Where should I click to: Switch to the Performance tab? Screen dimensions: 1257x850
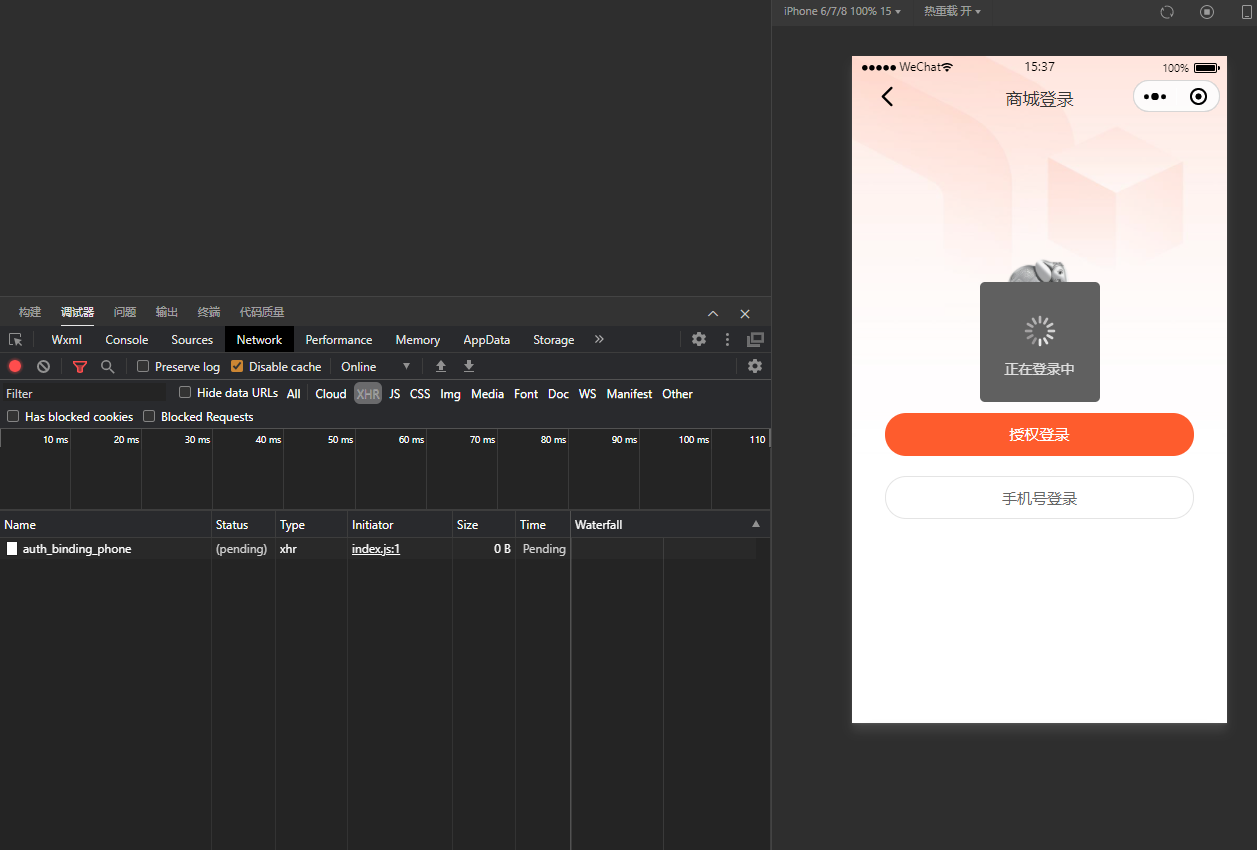[x=339, y=340]
